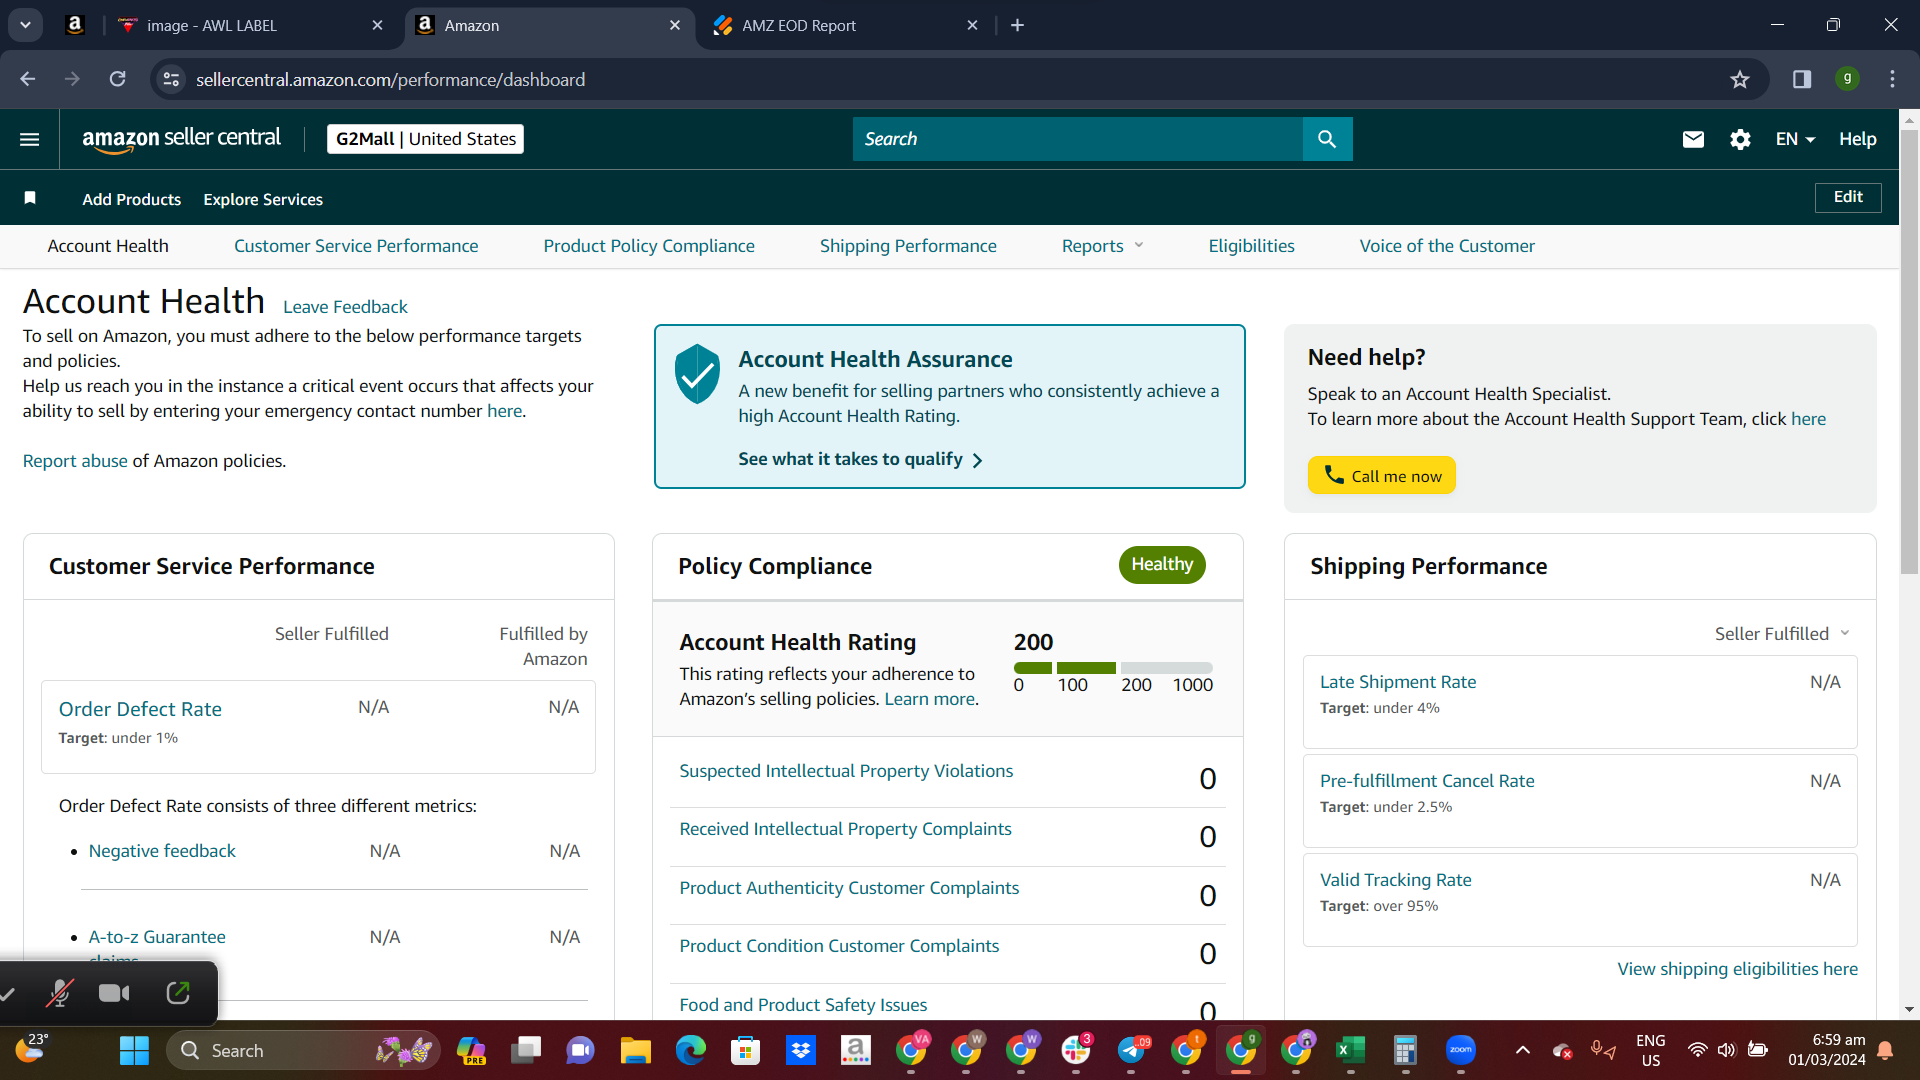
Task: Open the Customer Service Performance tab
Action: coord(356,246)
